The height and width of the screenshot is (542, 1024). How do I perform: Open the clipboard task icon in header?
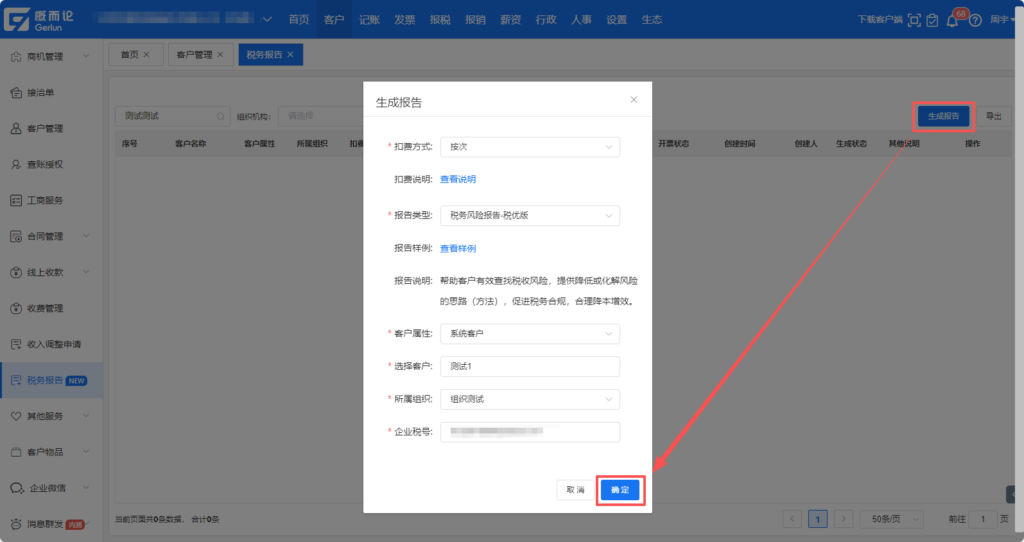pos(932,20)
